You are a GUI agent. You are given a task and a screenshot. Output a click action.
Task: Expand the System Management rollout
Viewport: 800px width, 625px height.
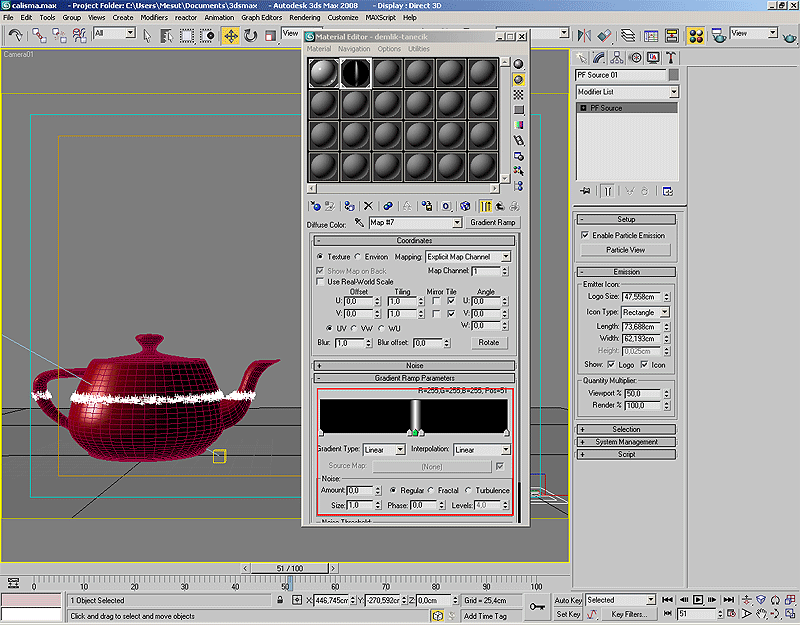[x=626, y=441]
